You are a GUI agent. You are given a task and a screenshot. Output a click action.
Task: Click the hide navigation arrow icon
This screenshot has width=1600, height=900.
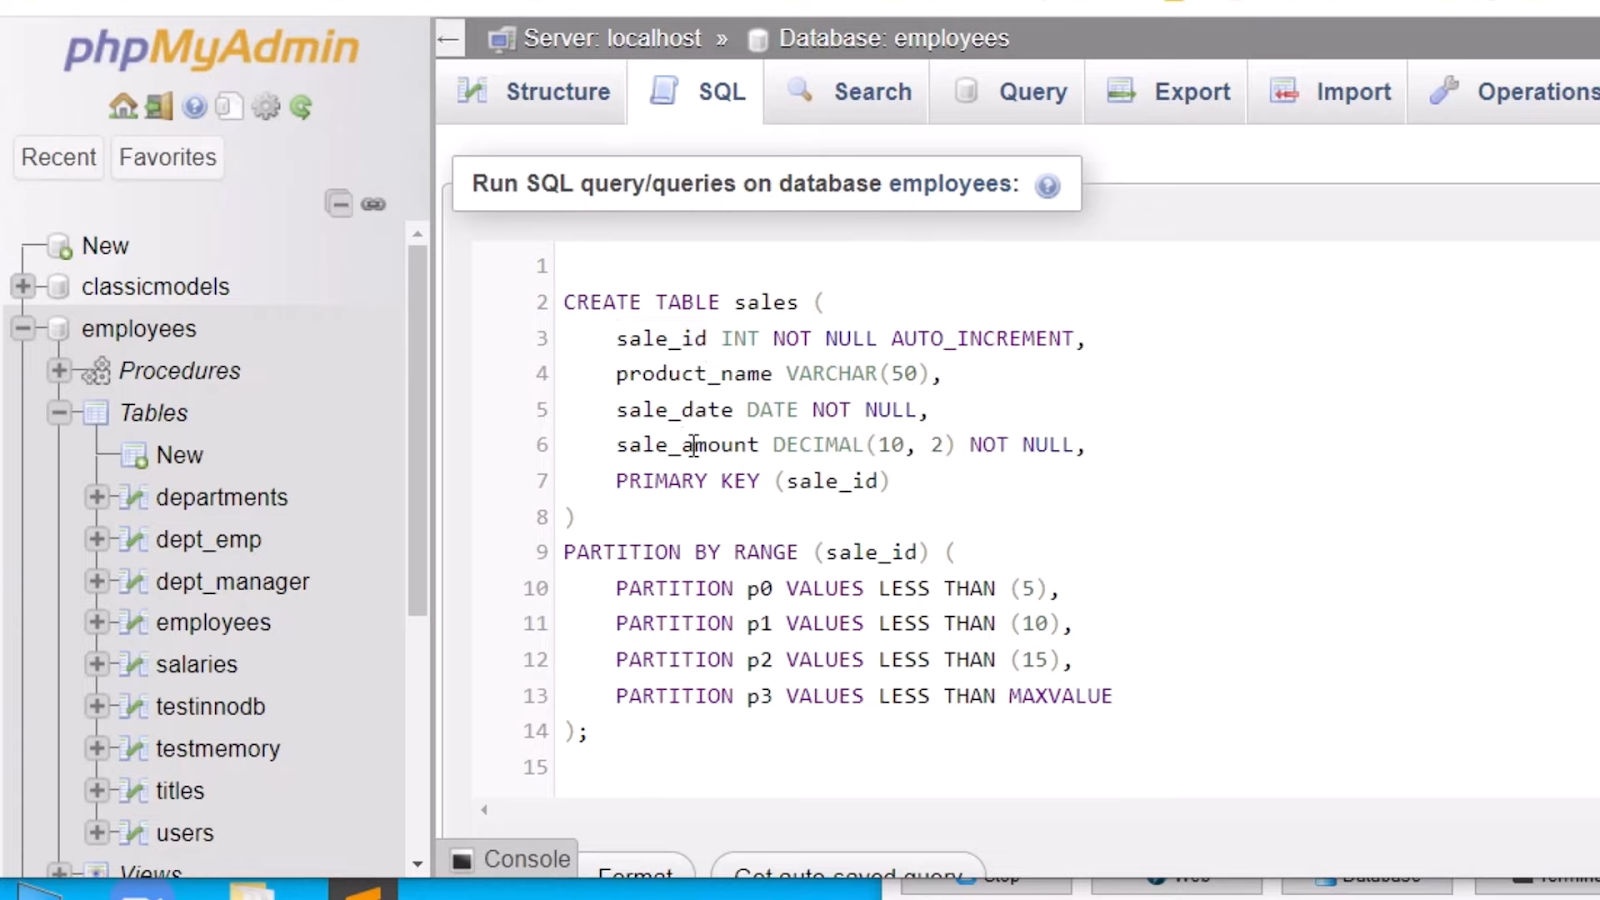tap(448, 40)
